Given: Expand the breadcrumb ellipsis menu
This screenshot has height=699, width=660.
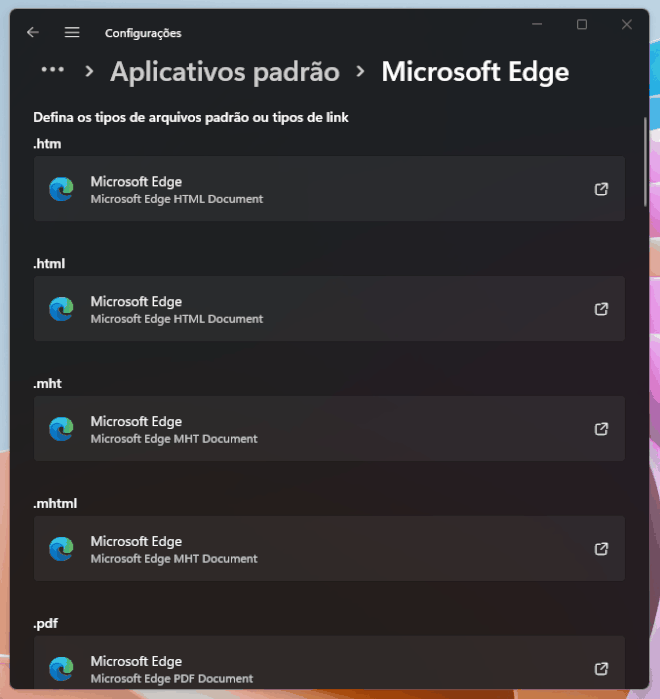Looking at the screenshot, I should coord(52,71).
